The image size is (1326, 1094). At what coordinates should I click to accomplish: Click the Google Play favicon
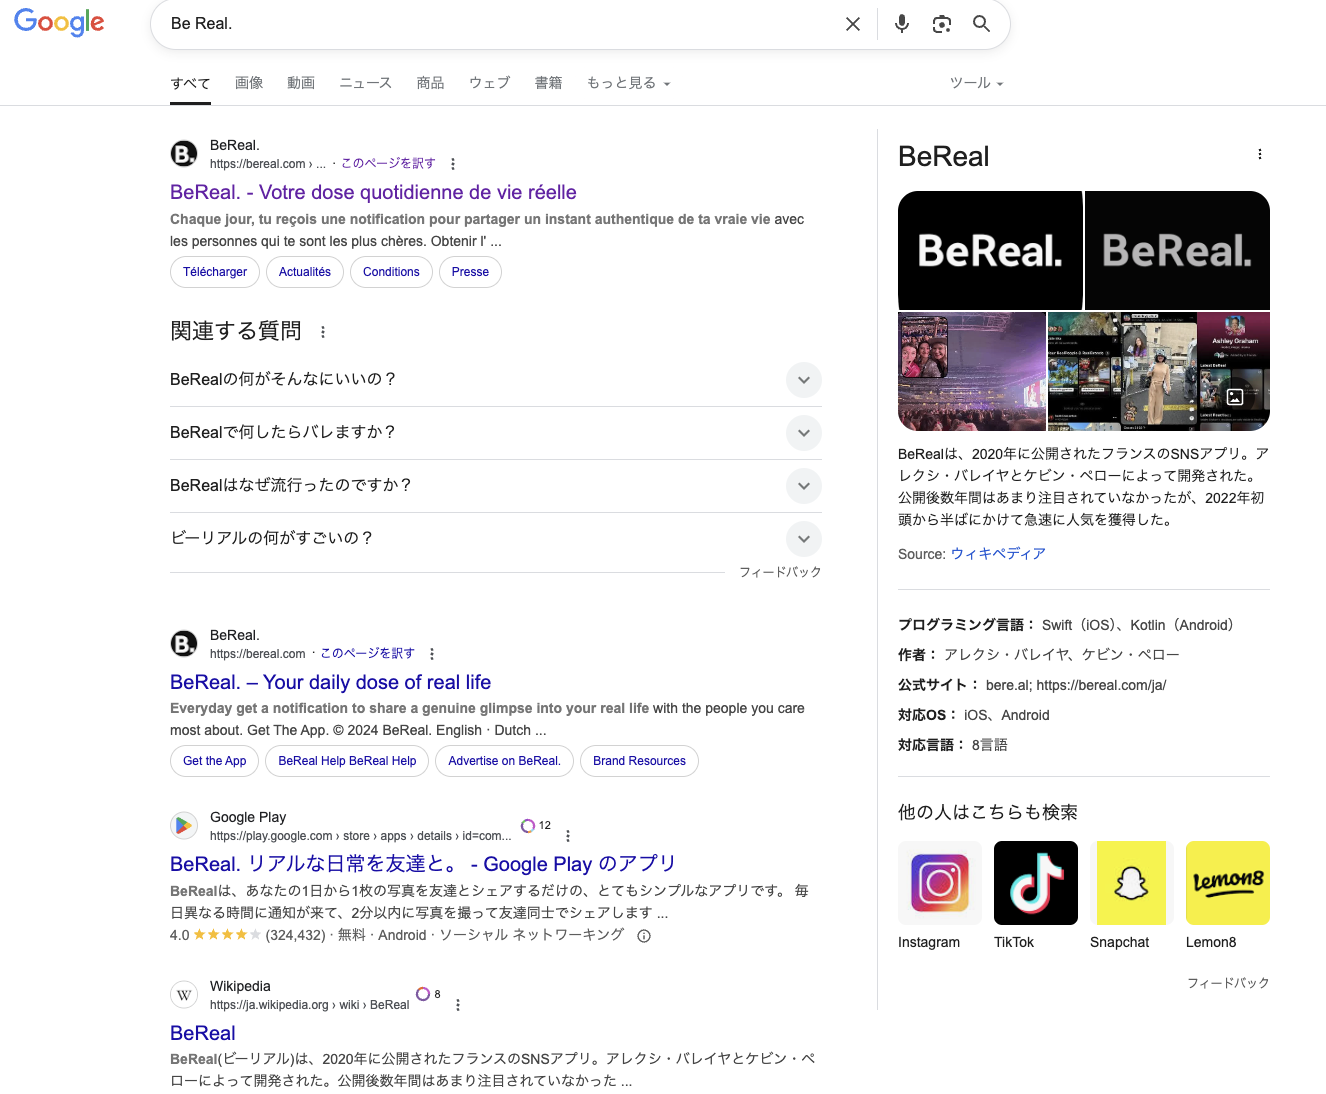click(x=184, y=826)
